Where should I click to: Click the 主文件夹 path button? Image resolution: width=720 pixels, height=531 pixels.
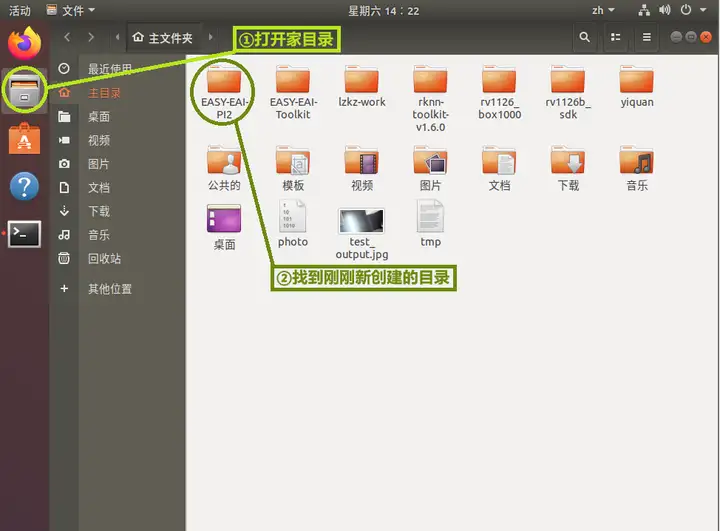[163, 37]
